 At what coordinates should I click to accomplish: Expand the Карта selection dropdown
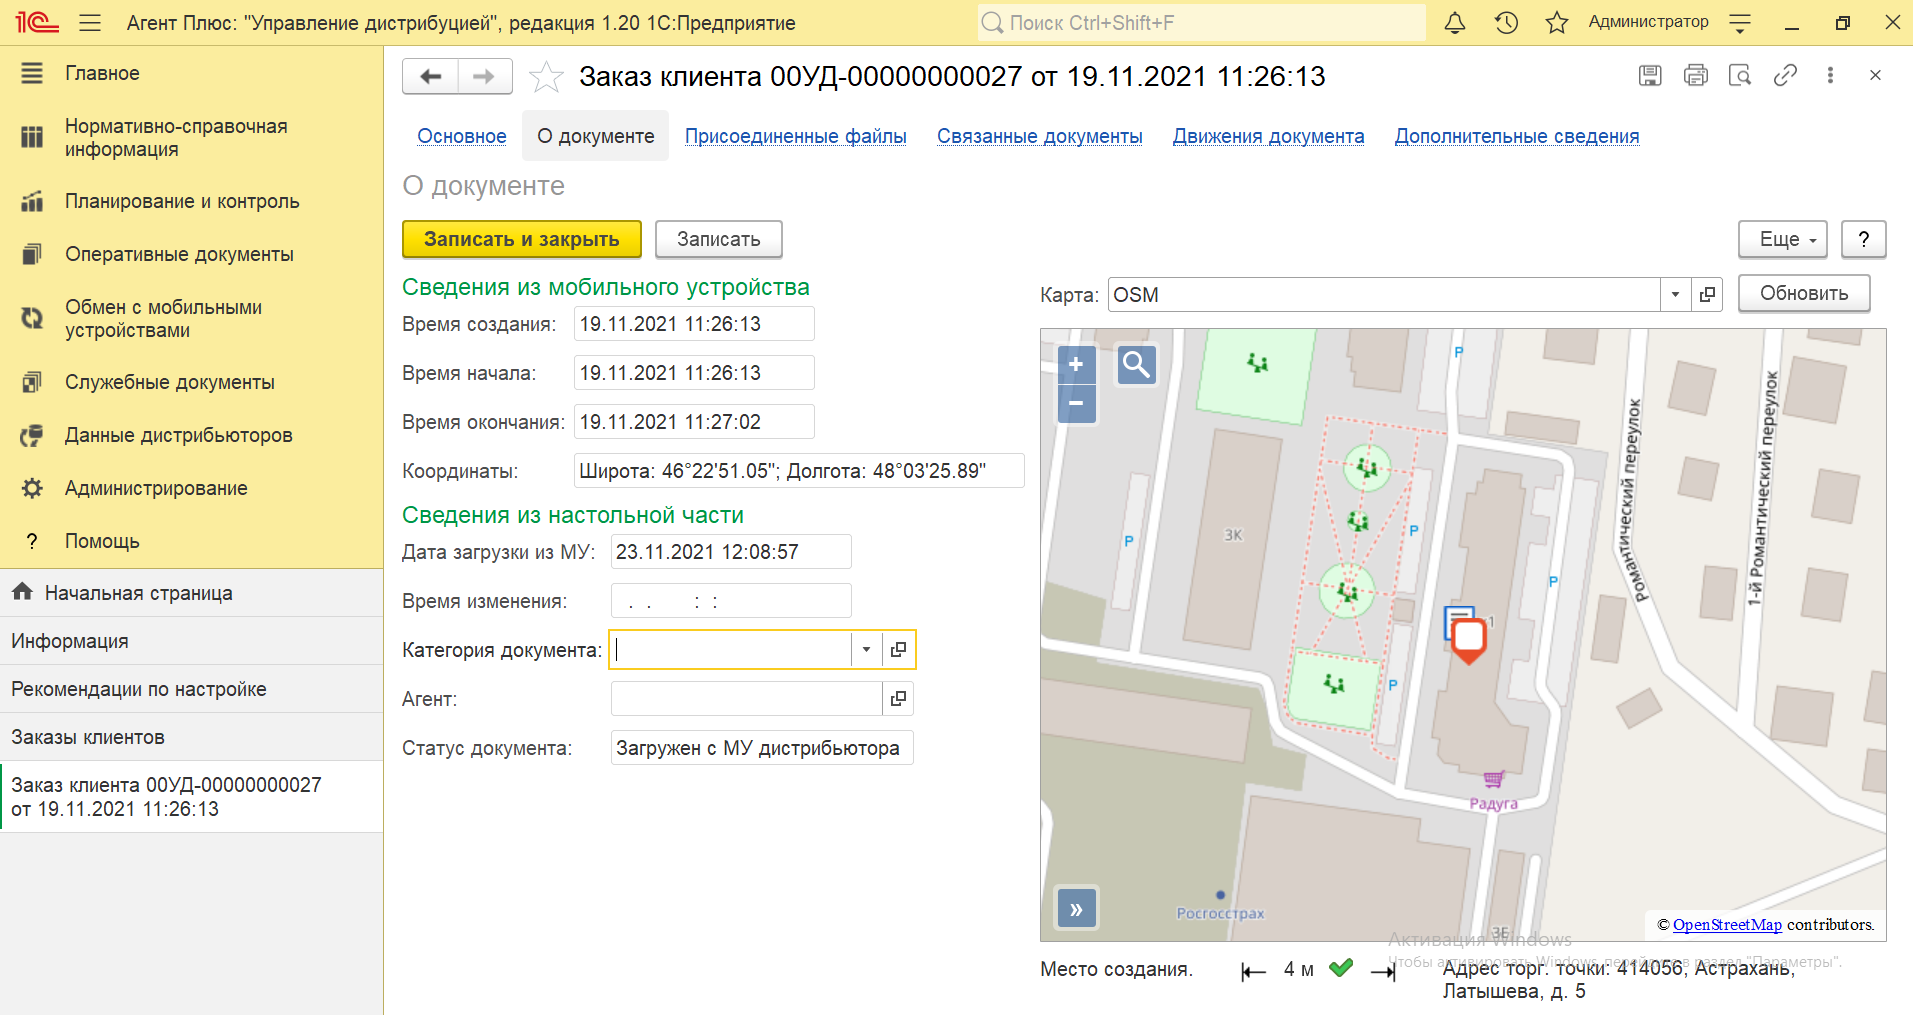(1675, 295)
